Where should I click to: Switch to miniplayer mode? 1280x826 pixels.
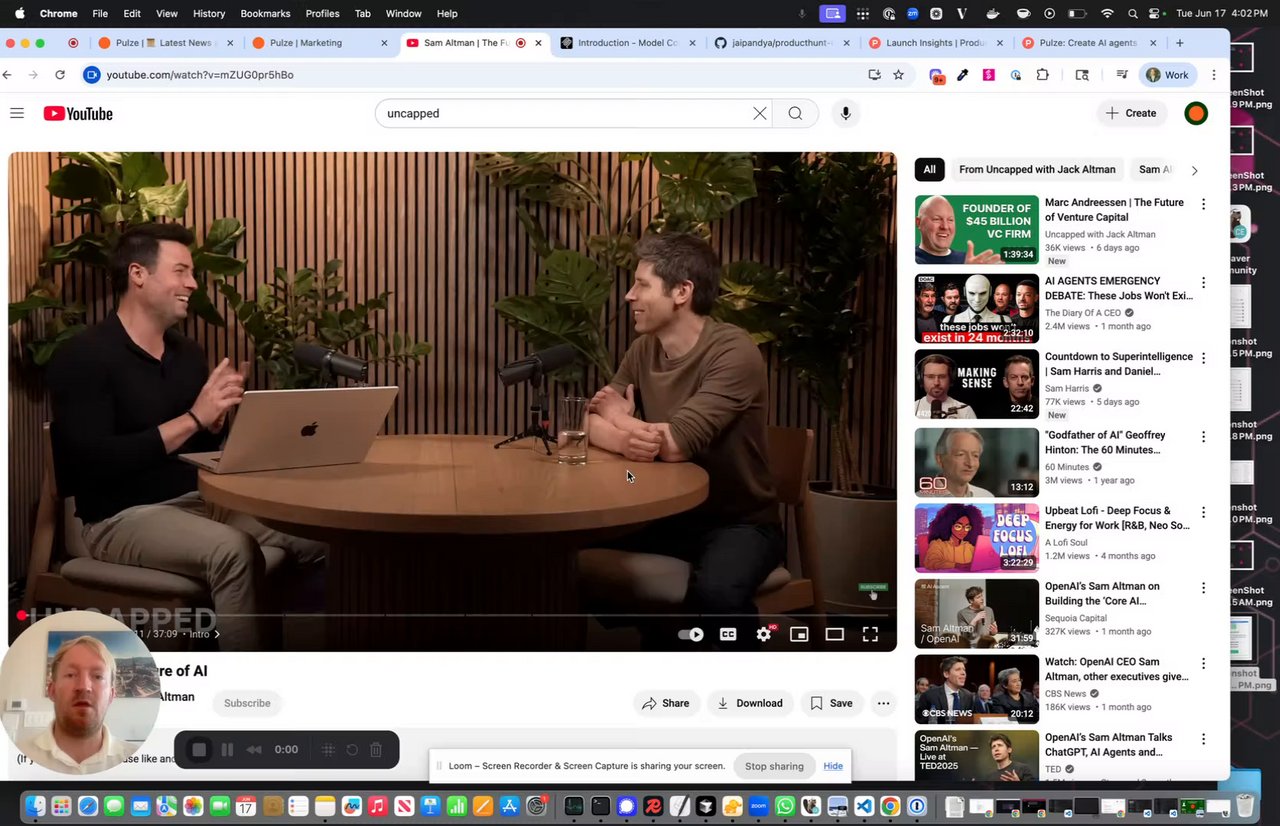tap(799, 634)
